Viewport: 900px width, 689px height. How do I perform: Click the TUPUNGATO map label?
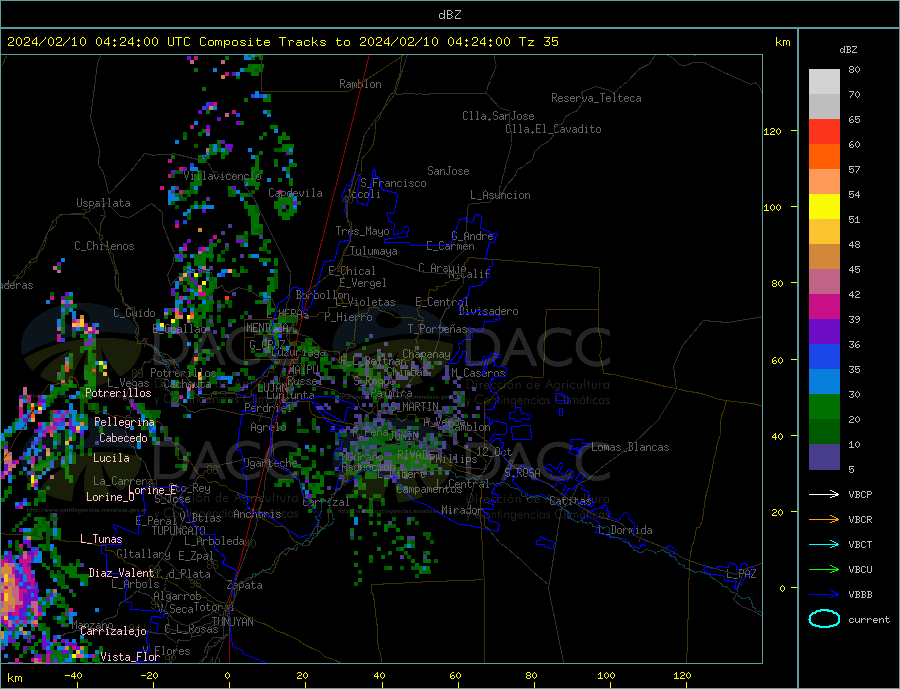pyautogui.click(x=179, y=531)
